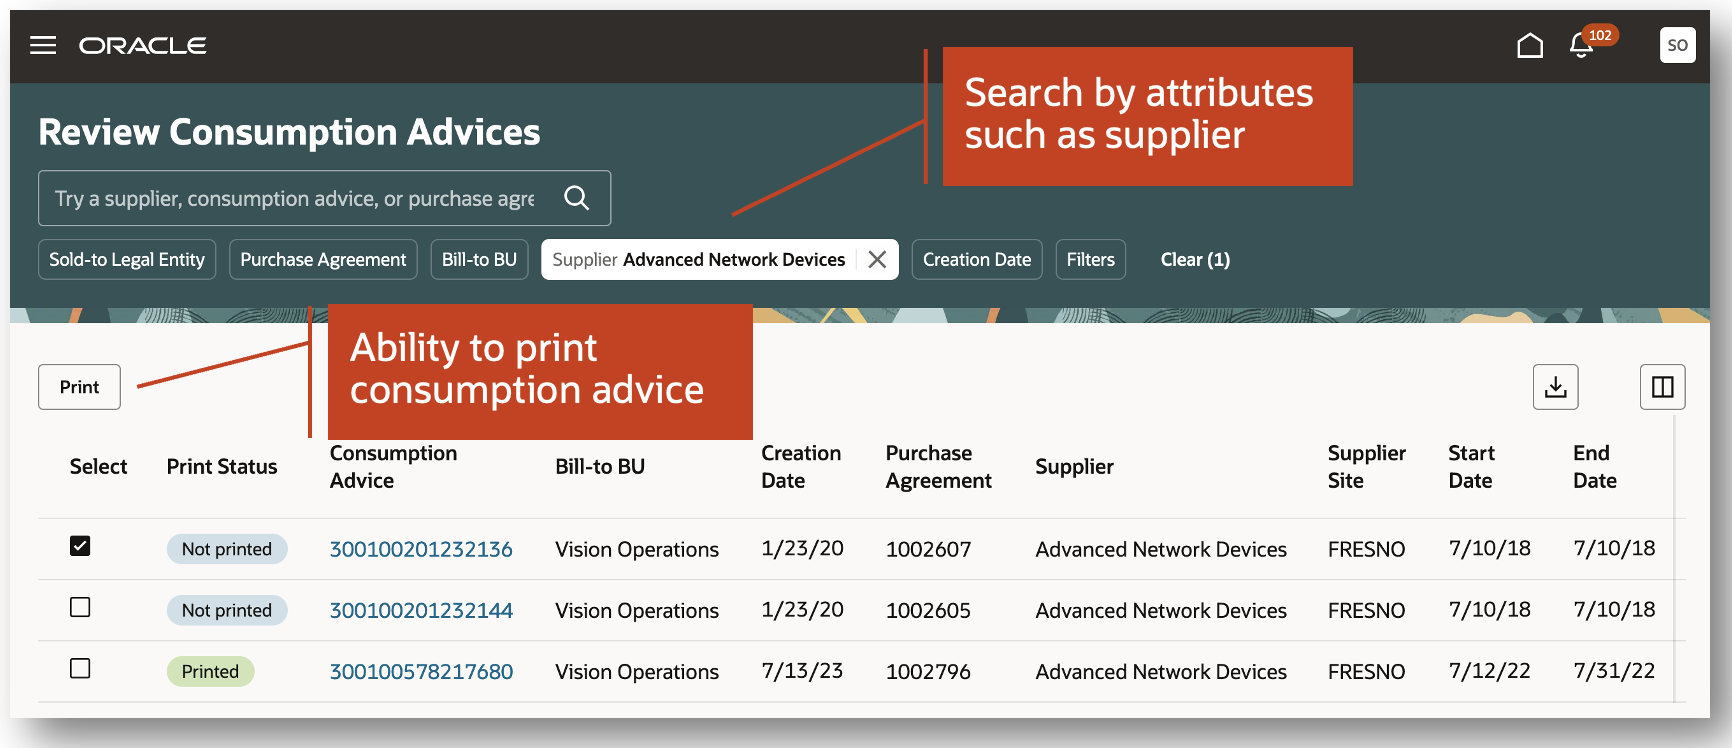This screenshot has width=1732, height=748.
Task: Select the row for advice 300100578217680
Action: pos(80,668)
